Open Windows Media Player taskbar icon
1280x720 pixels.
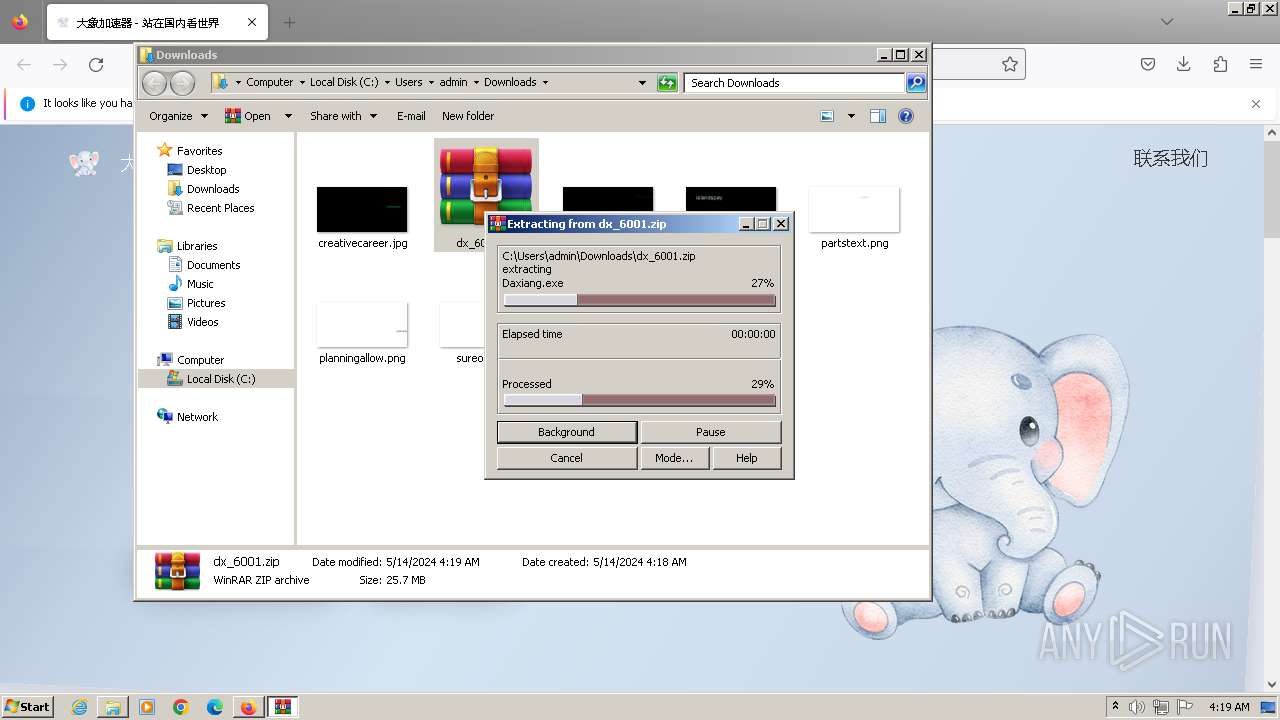pos(147,707)
